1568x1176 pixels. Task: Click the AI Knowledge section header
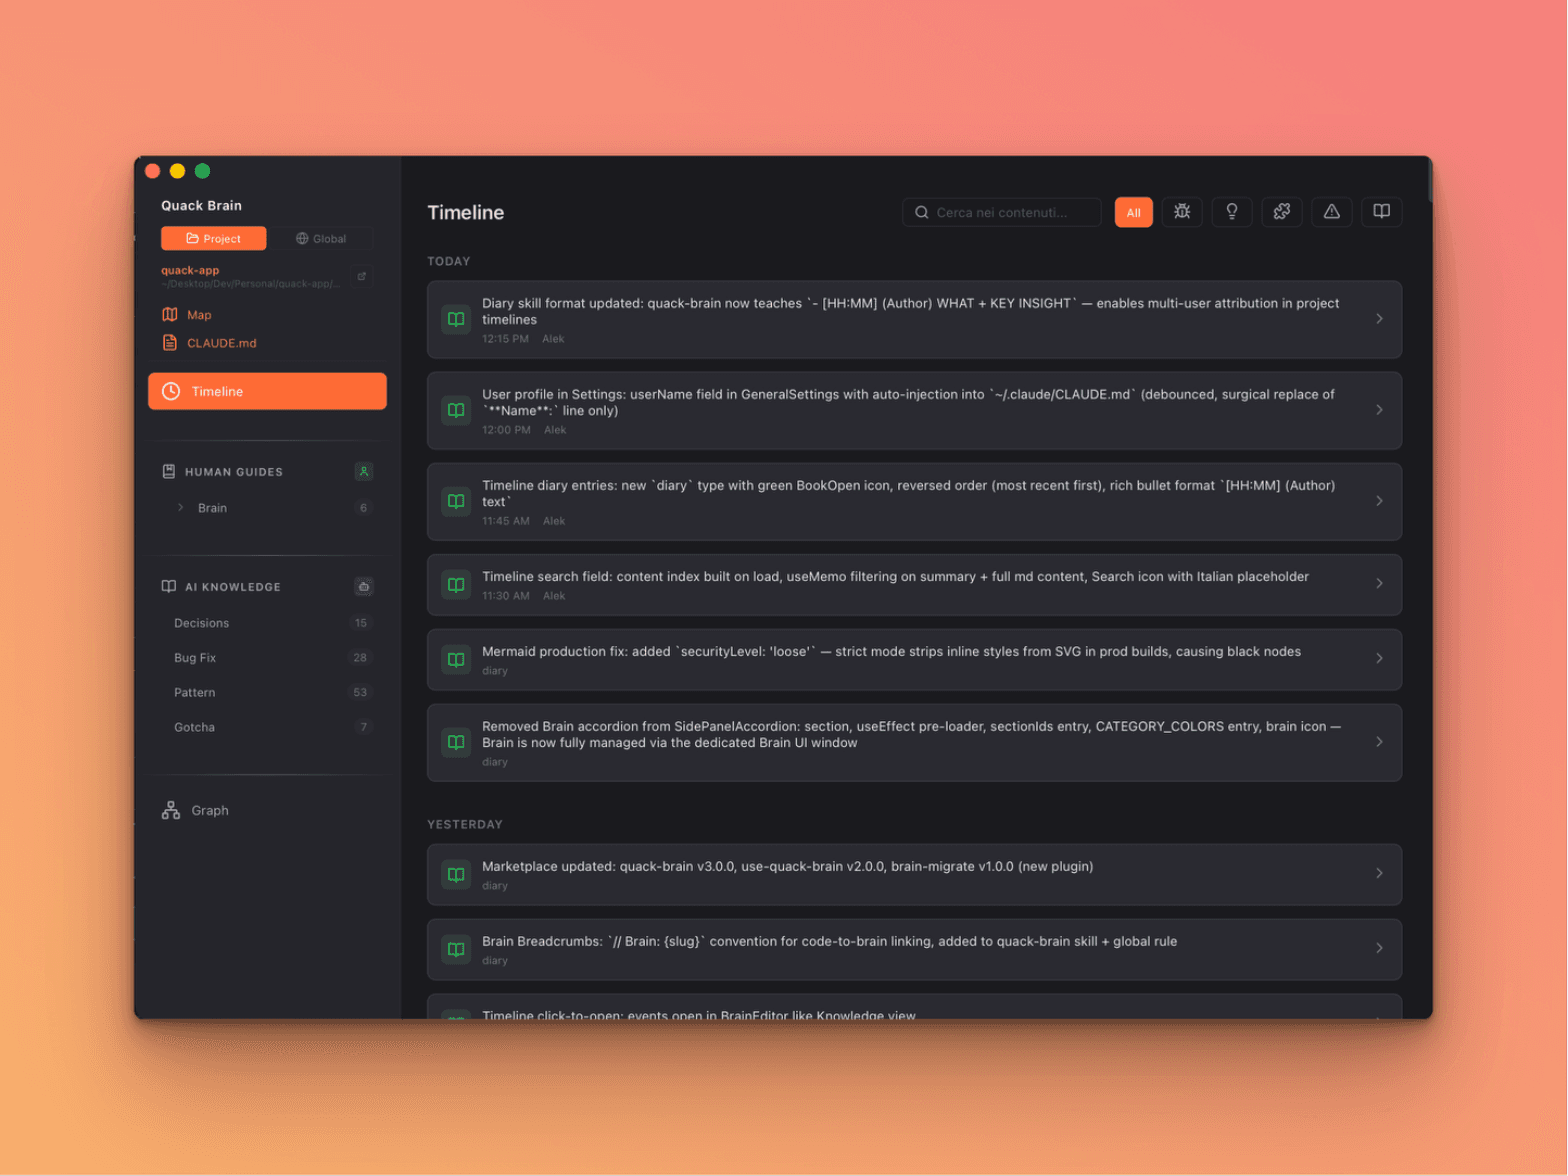(x=232, y=587)
